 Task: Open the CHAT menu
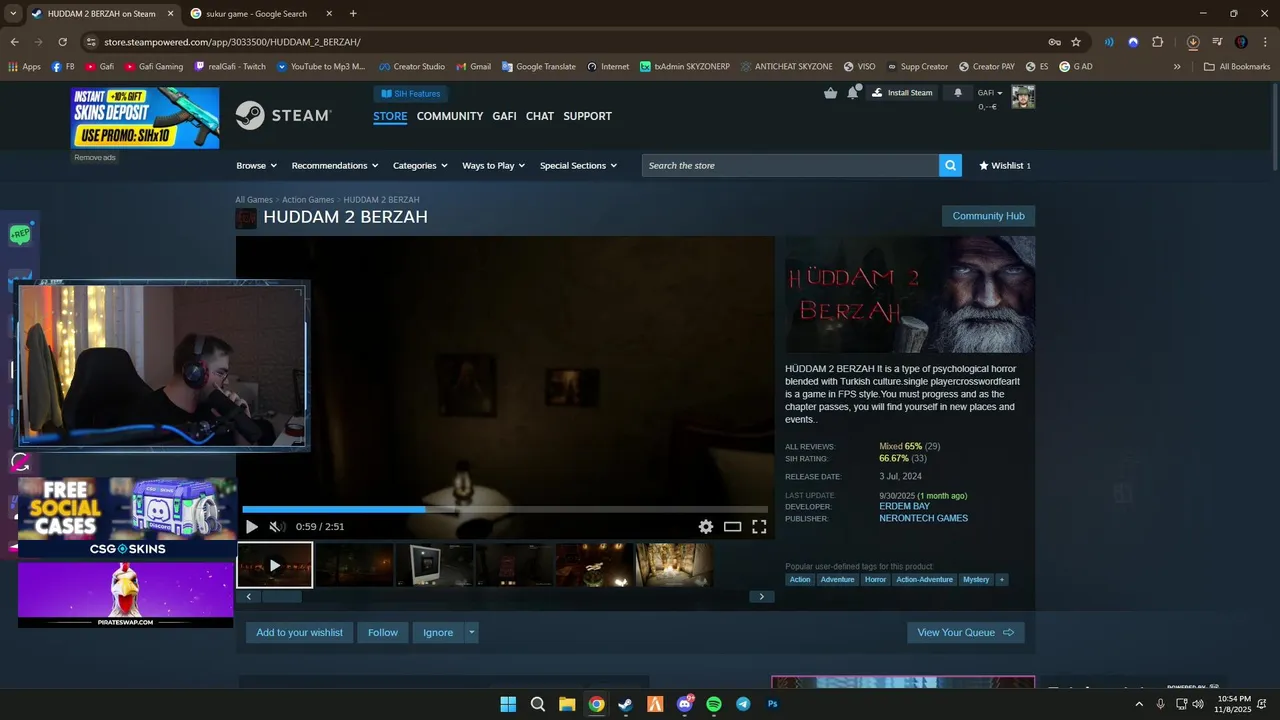point(540,116)
